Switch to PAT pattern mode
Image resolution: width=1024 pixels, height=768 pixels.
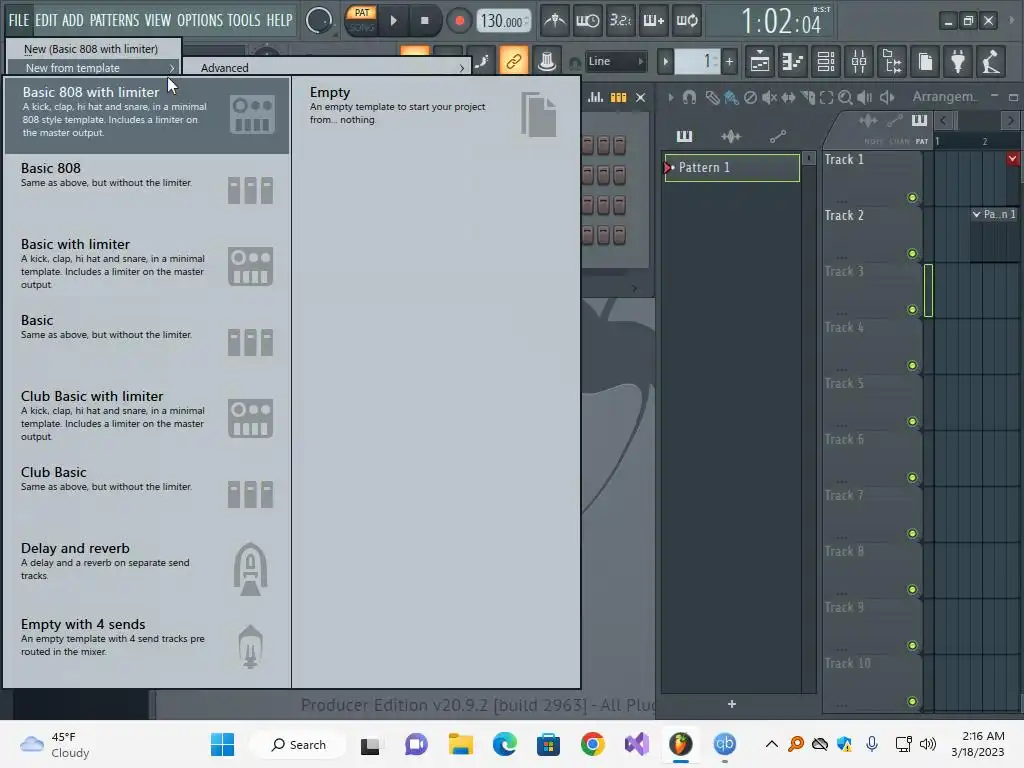362,13
